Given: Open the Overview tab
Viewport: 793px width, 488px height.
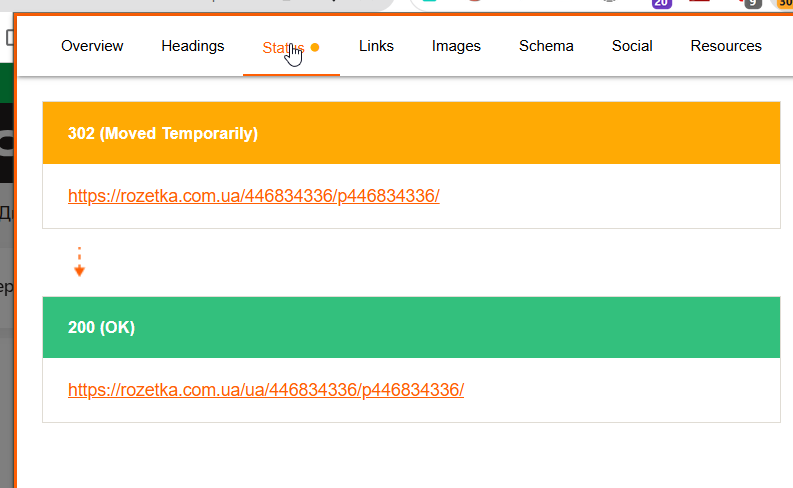Looking at the screenshot, I should [92, 46].
